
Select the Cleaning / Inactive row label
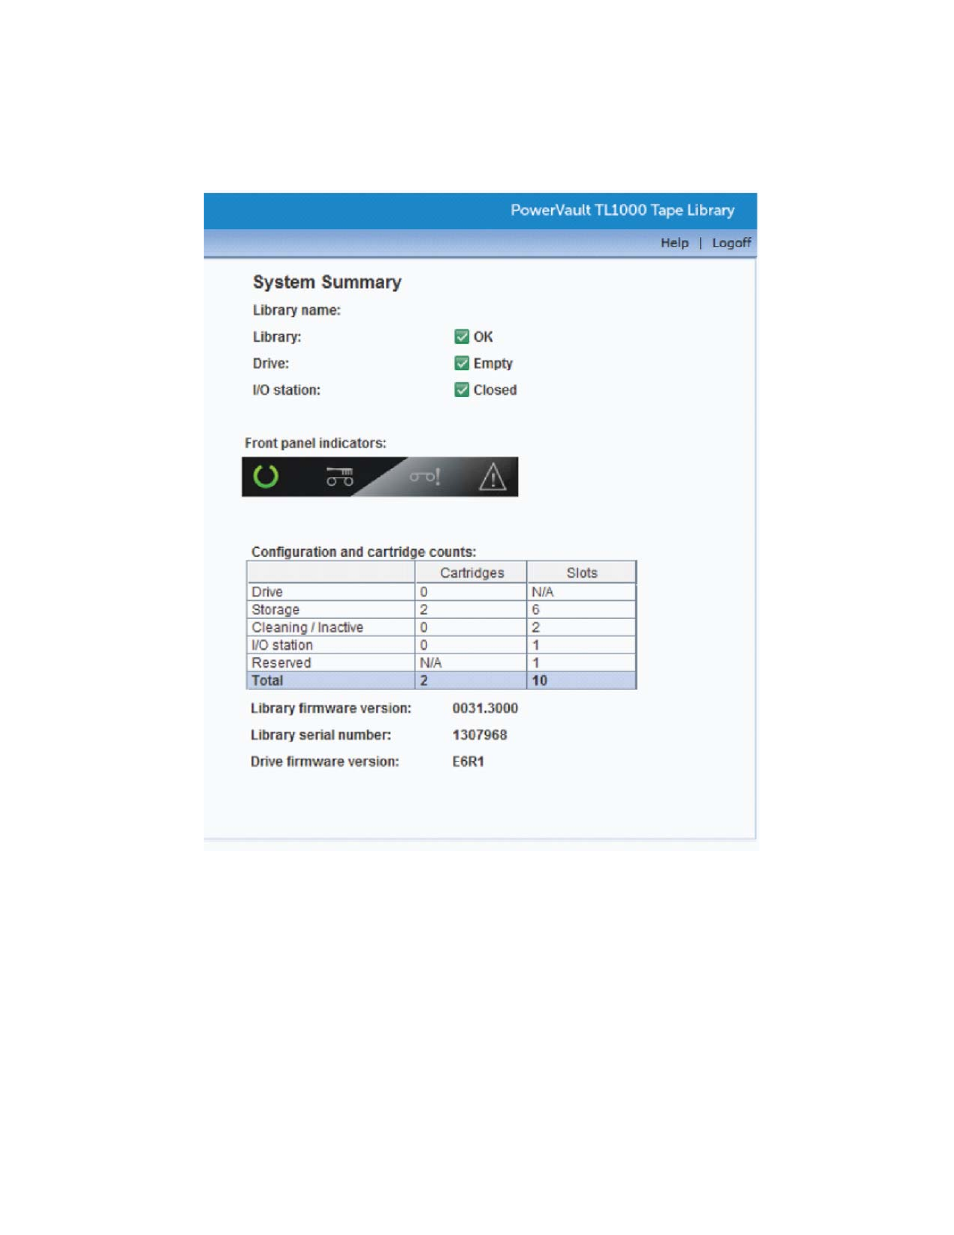tap(308, 628)
